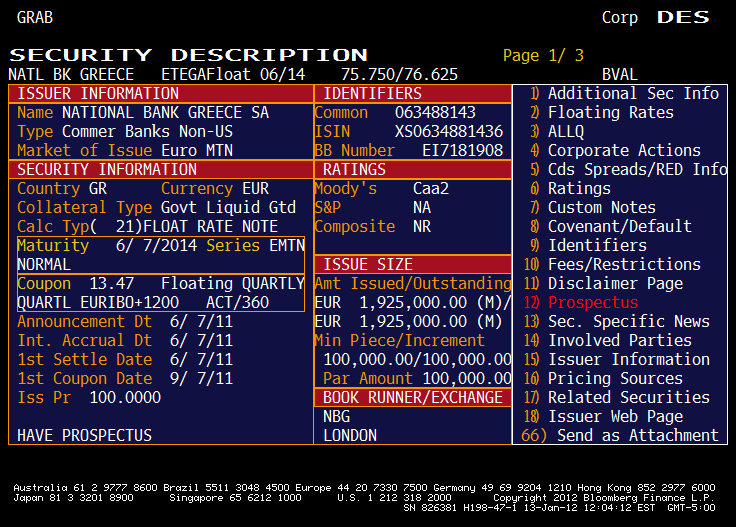Click the 1st Coupon Date 9/ 7/11
Image resolution: width=736 pixels, height=527 pixels.
point(201,379)
